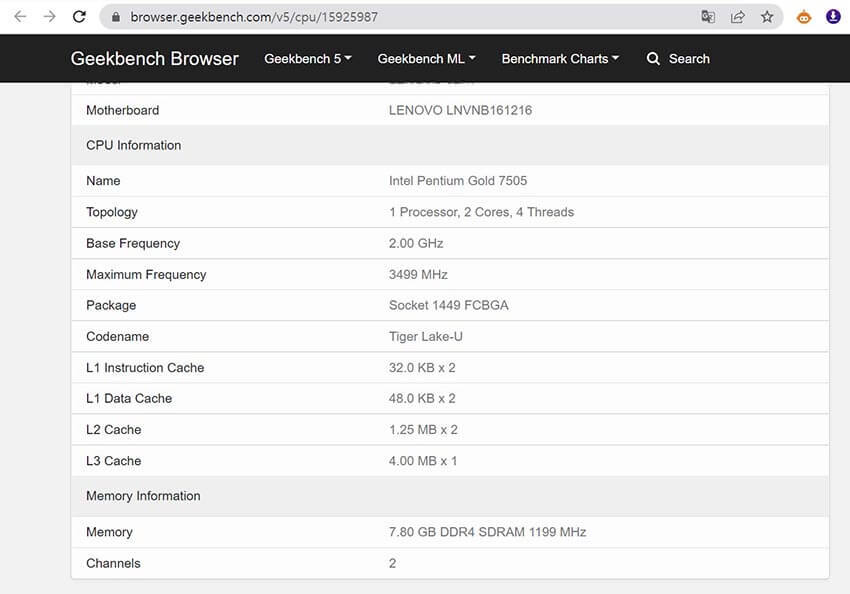850x594 pixels.
Task: Click the padlock site info icon
Action: click(115, 17)
